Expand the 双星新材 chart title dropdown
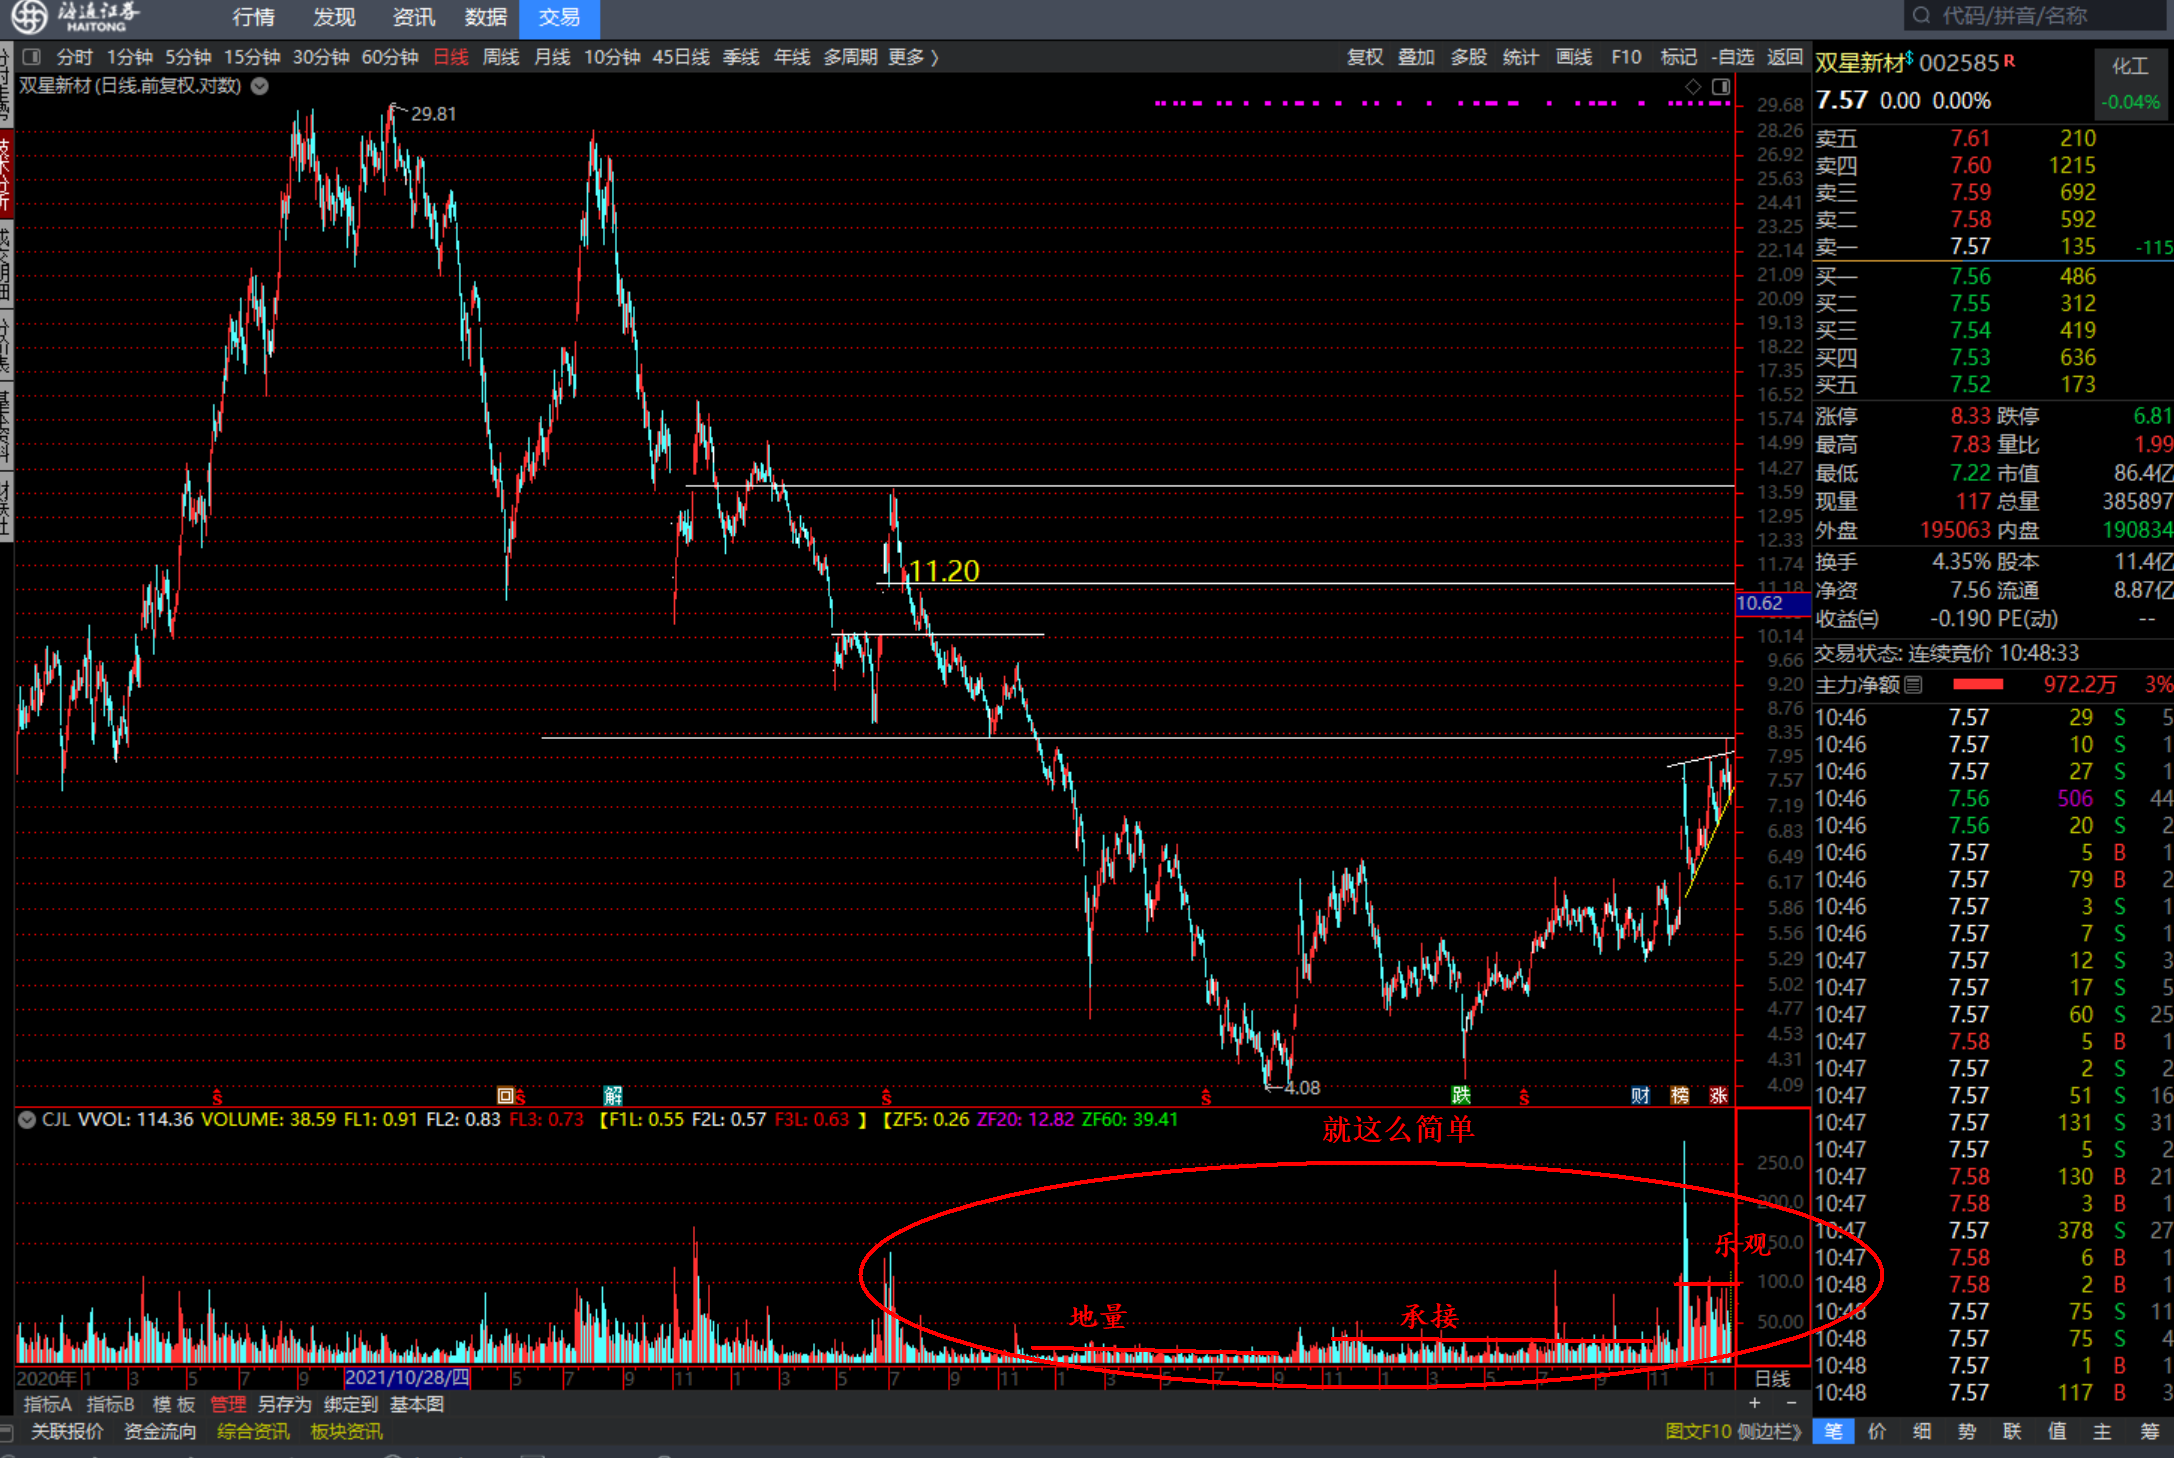The image size is (2174, 1458). coord(260,86)
